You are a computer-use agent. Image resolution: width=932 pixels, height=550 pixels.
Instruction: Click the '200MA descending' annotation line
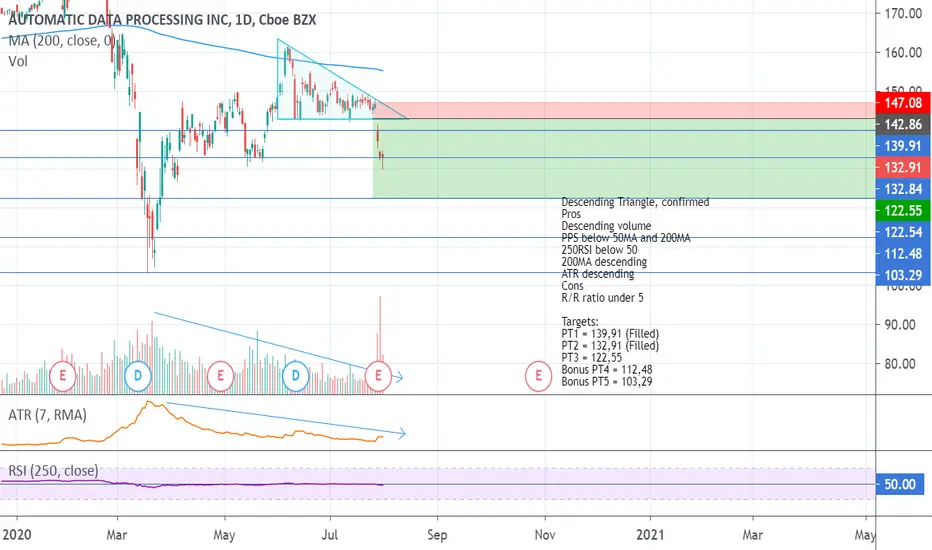pyautogui.click(x=604, y=262)
